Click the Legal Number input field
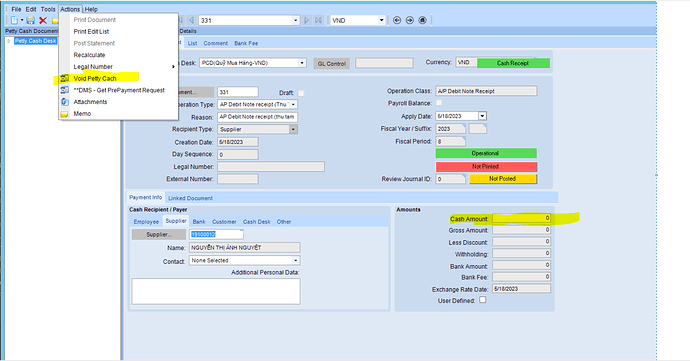Screen dimensions: 690x361 click(x=271, y=166)
